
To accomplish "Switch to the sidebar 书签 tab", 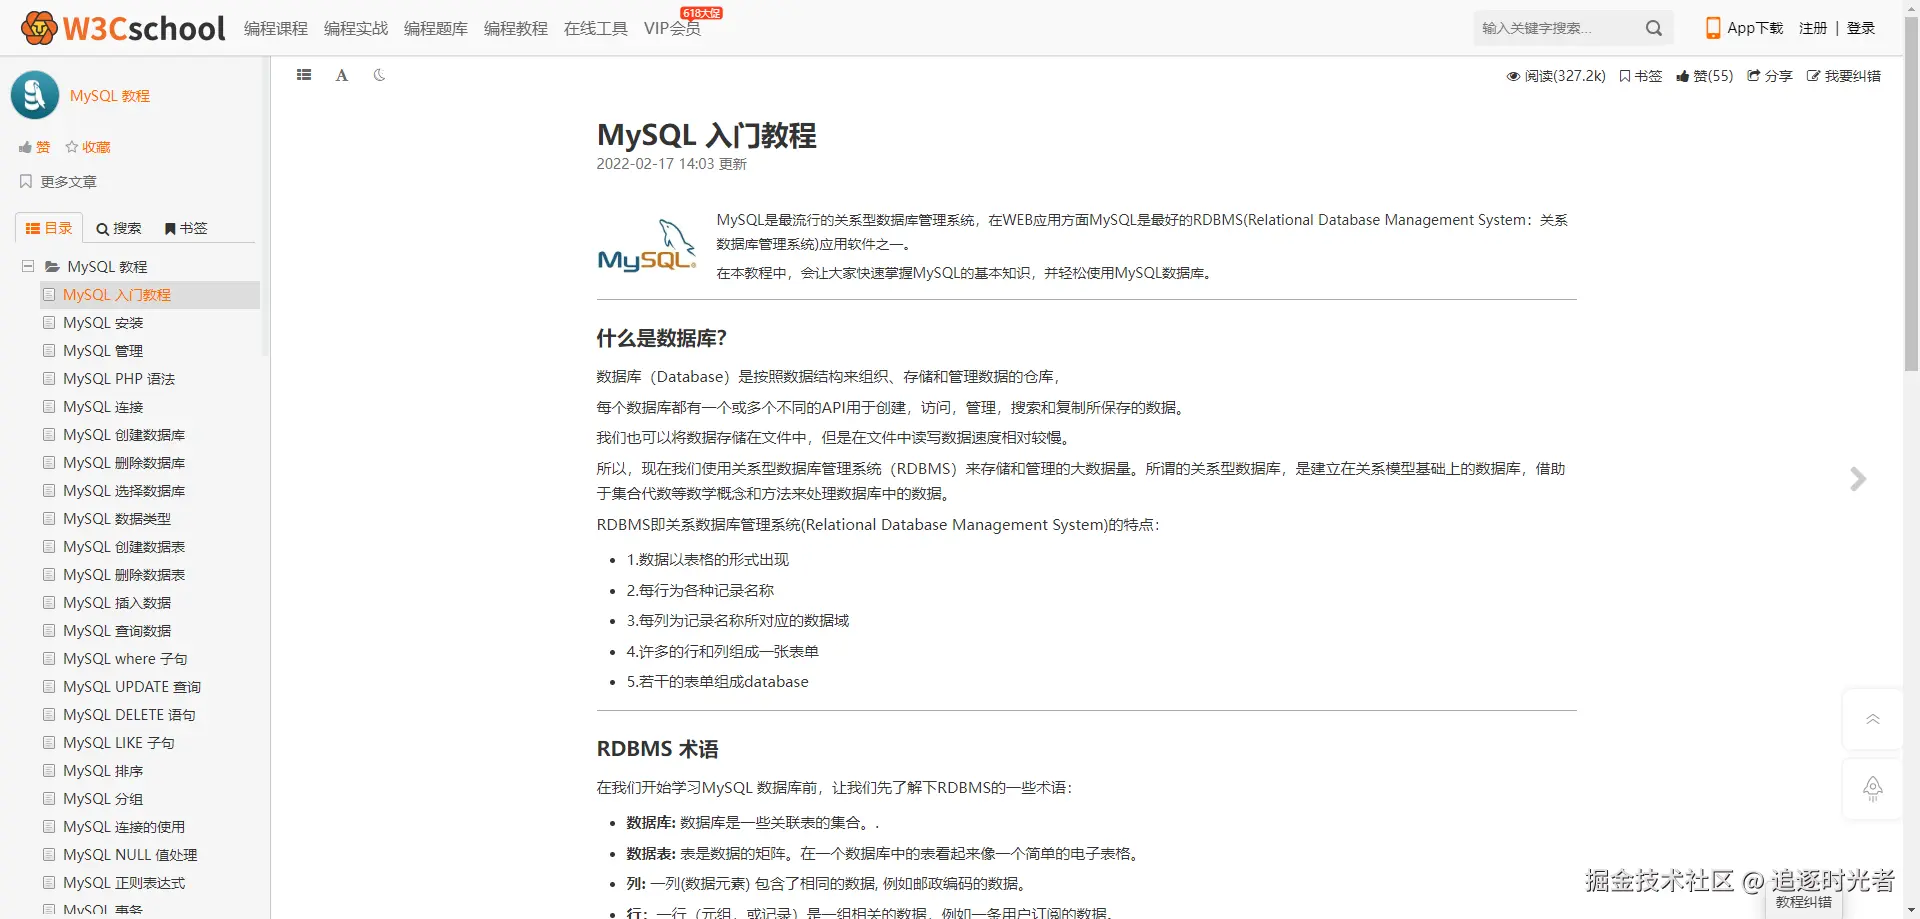I will [186, 228].
